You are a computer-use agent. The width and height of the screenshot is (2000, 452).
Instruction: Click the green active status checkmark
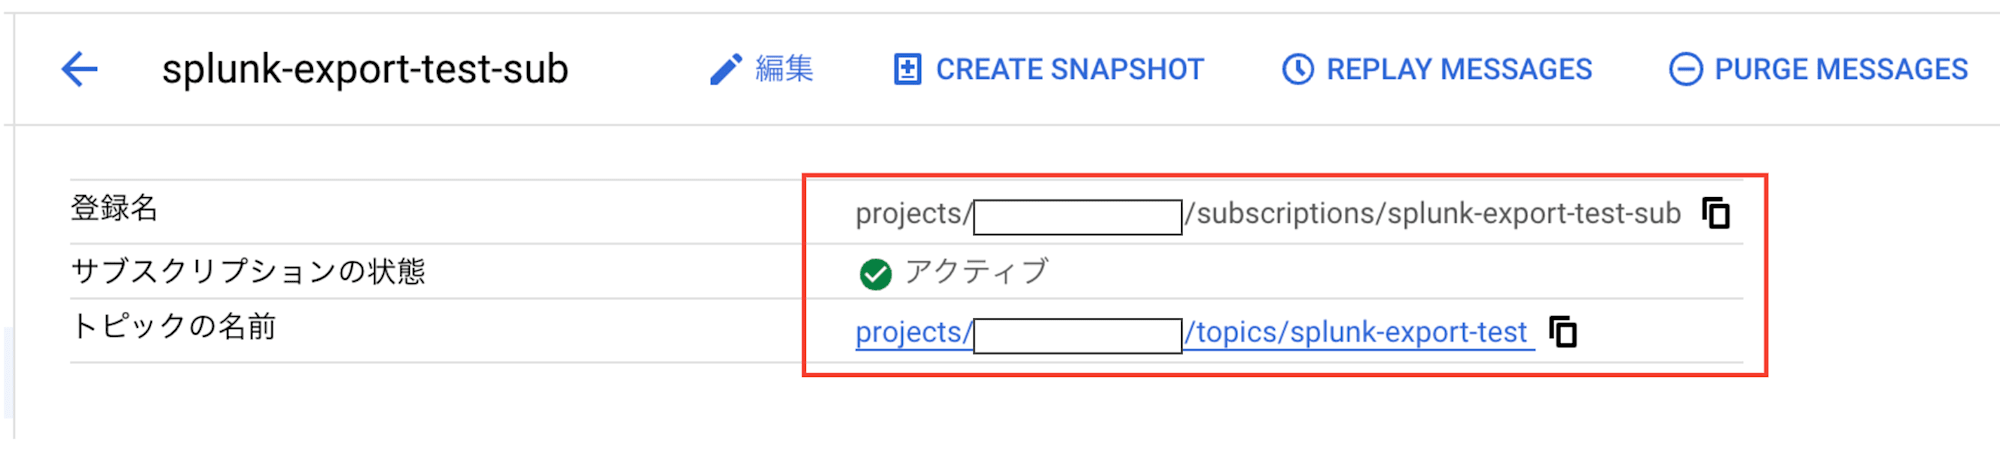pos(875,273)
